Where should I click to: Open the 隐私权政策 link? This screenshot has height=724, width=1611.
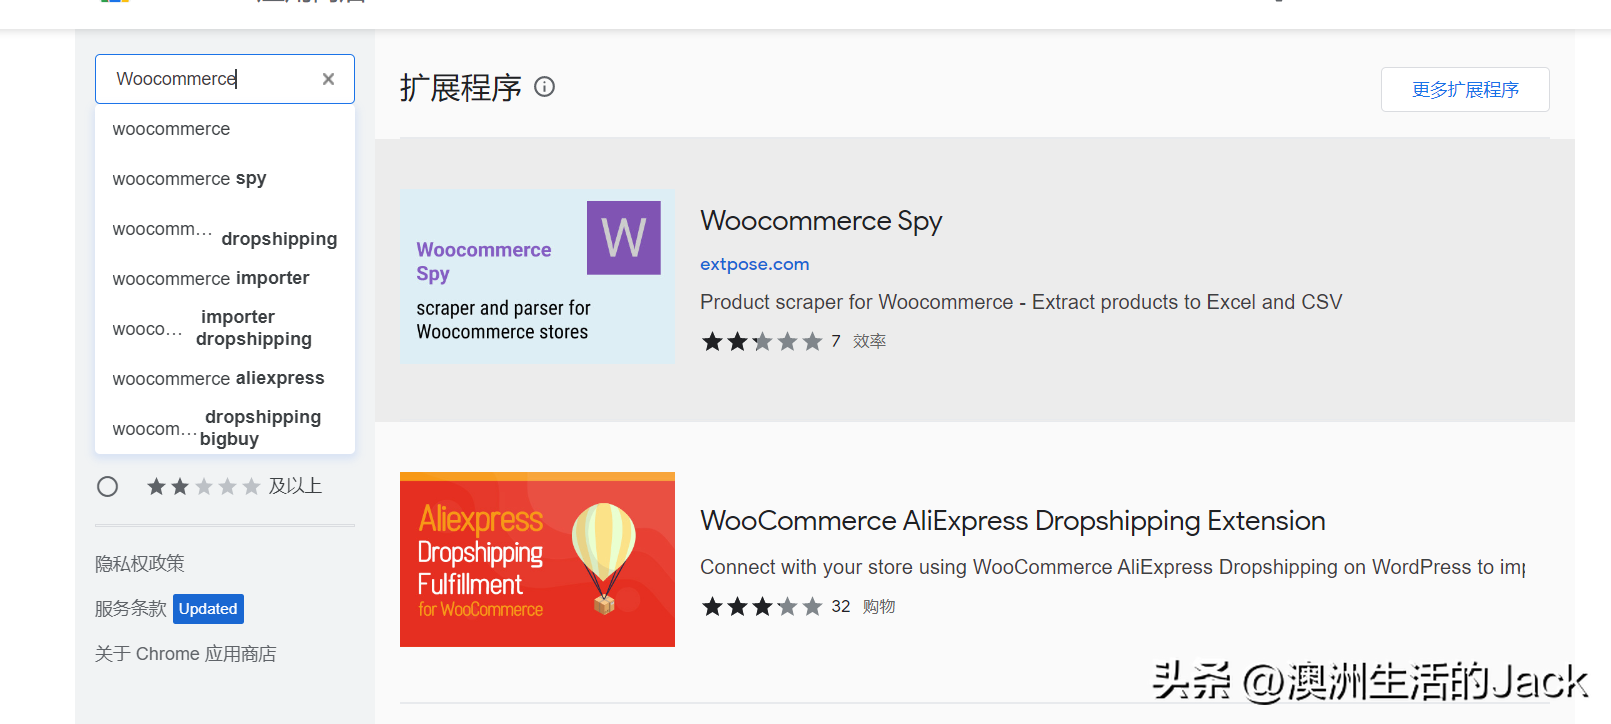point(140,564)
